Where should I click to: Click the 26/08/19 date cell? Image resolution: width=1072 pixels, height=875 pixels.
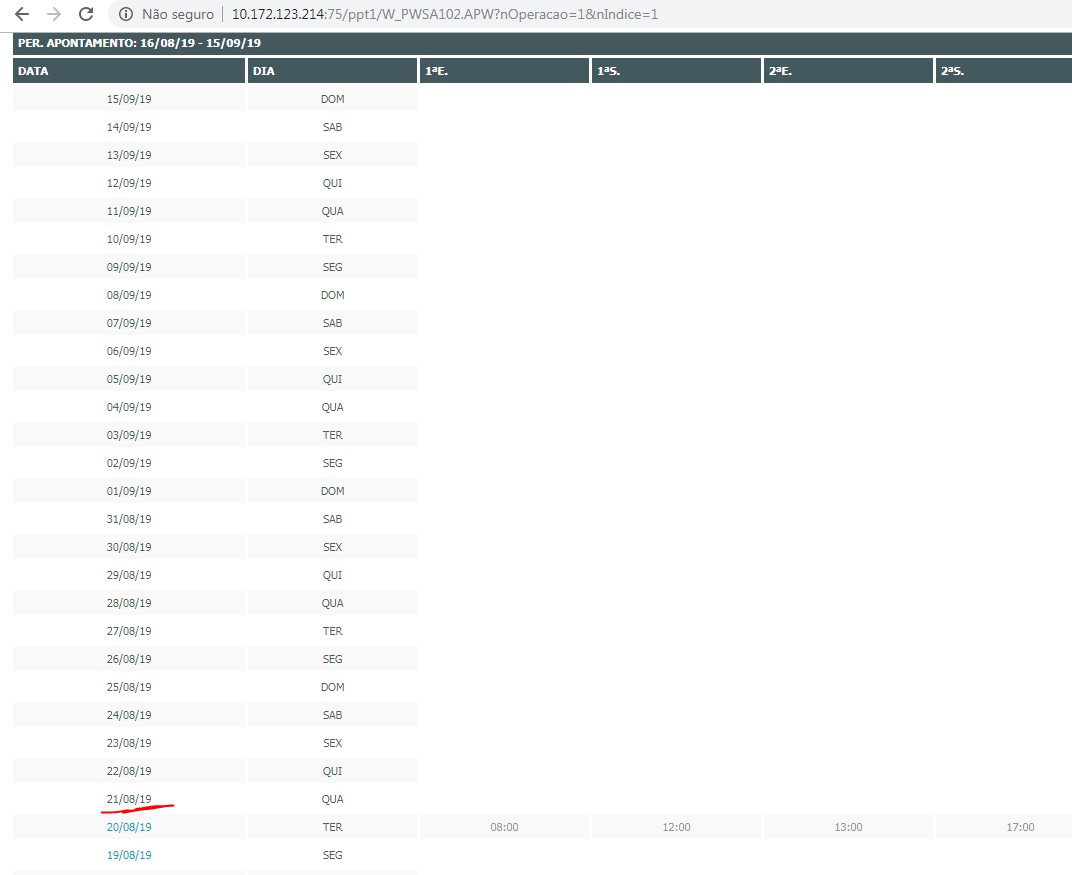coord(129,659)
